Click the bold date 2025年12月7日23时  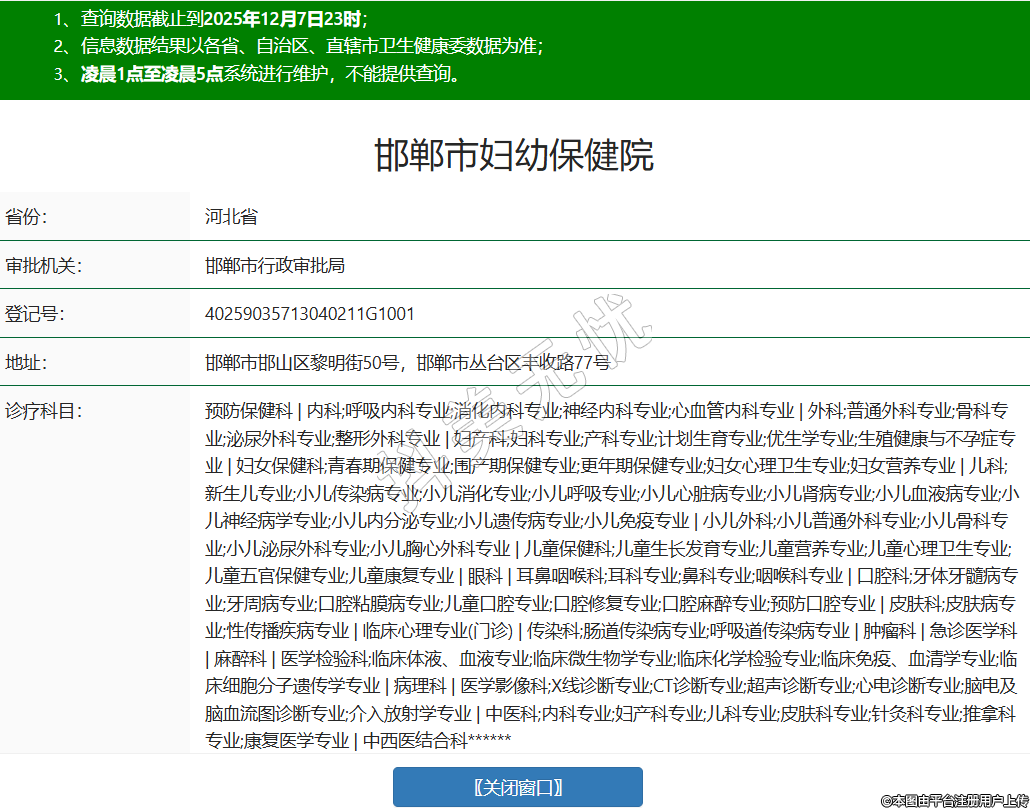click(x=283, y=19)
